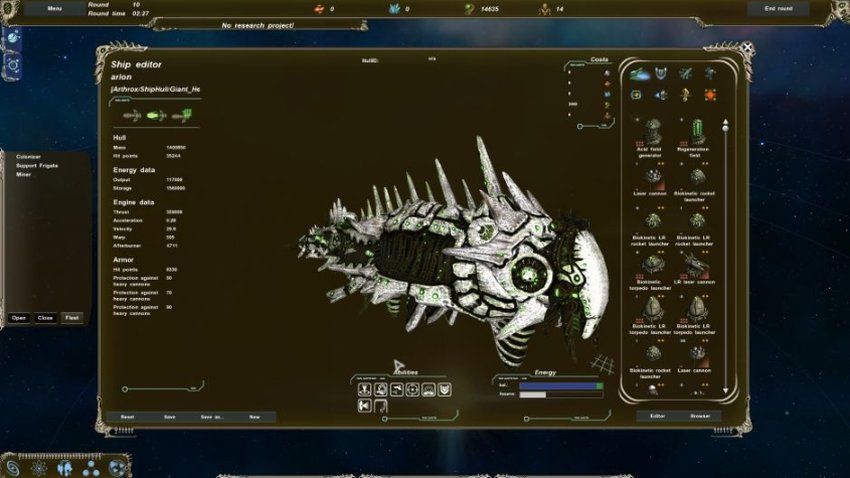This screenshot has height=478, width=850.
Task: Click End round button
Action: coord(778,8)
